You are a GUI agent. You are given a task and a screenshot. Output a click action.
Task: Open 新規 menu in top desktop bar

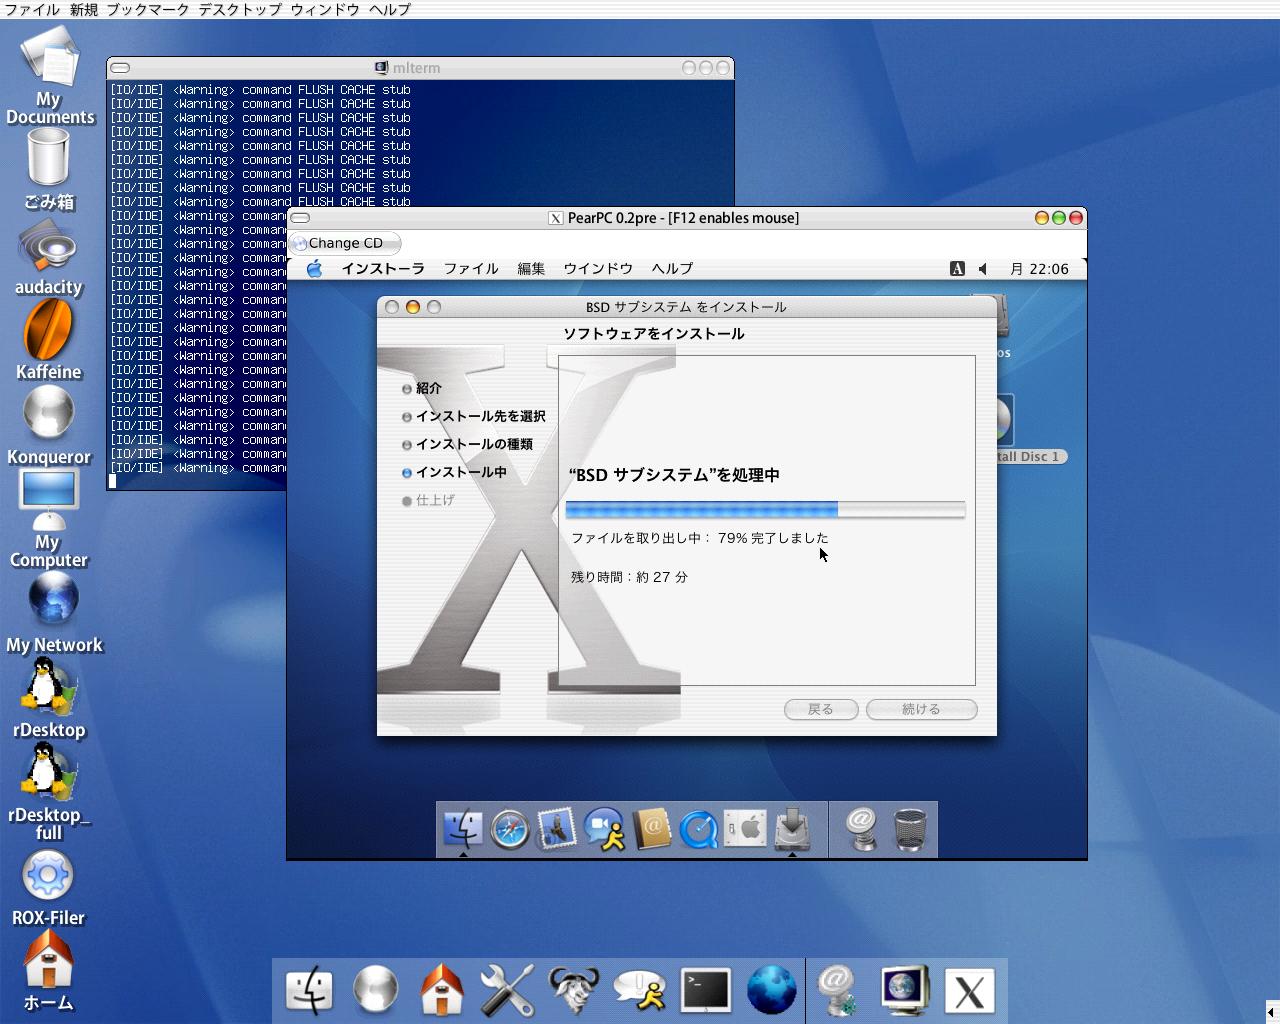tap(84, 9)
